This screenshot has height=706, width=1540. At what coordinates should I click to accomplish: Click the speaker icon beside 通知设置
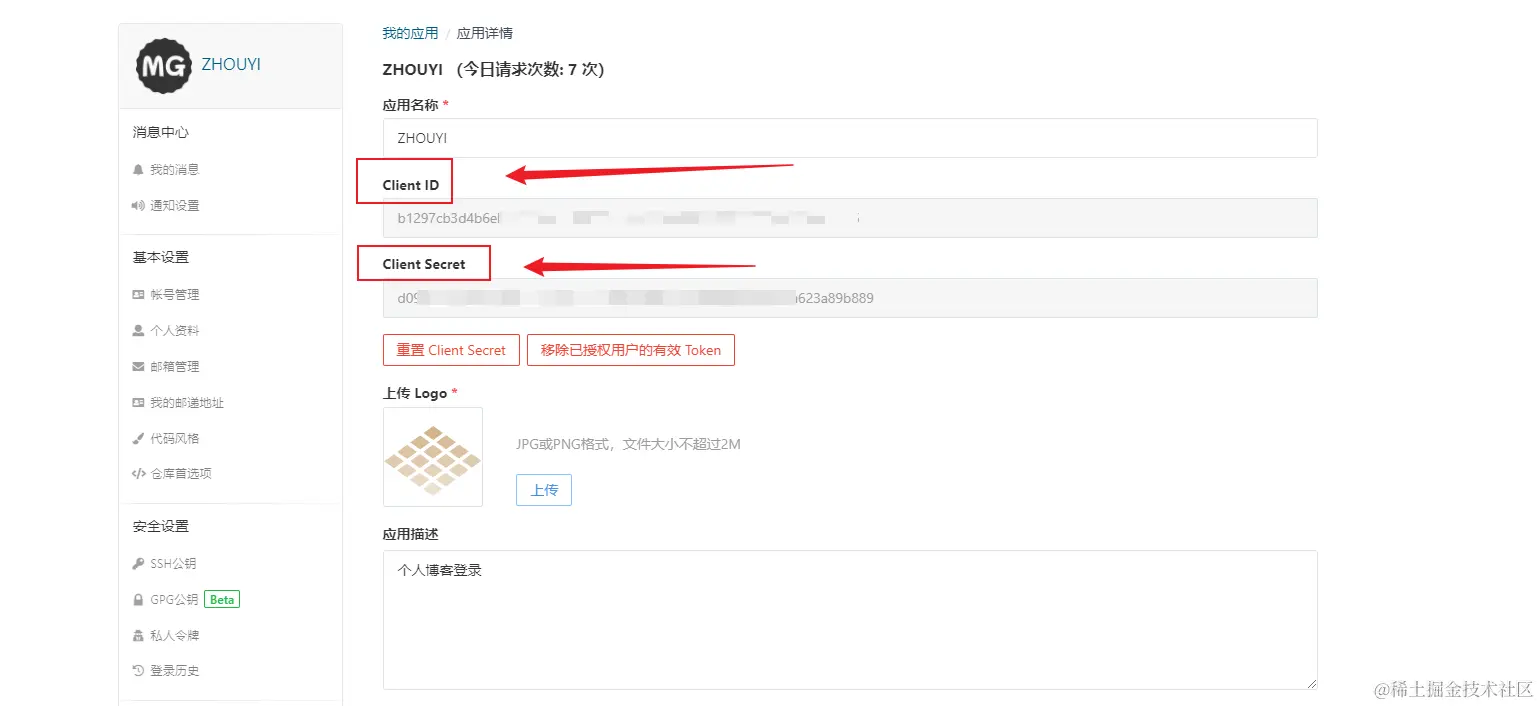tap(138, 206)
